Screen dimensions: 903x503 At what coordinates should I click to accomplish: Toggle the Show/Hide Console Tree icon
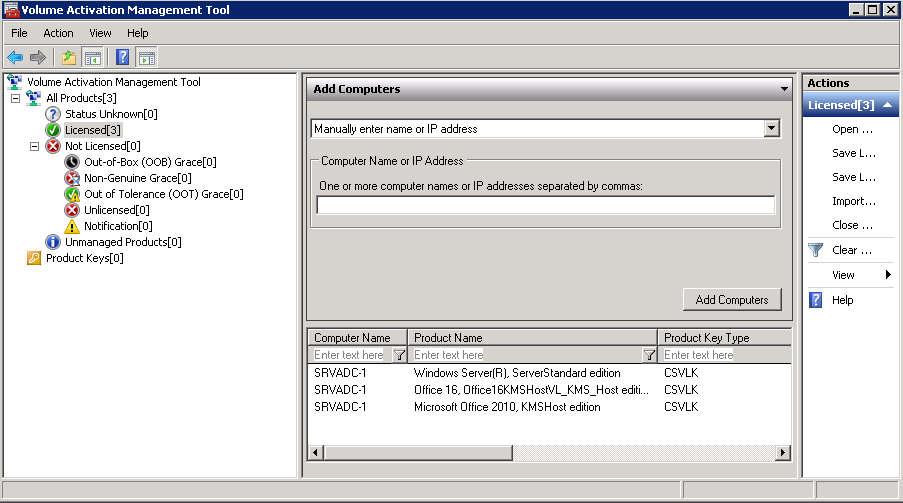pos(93,58)
